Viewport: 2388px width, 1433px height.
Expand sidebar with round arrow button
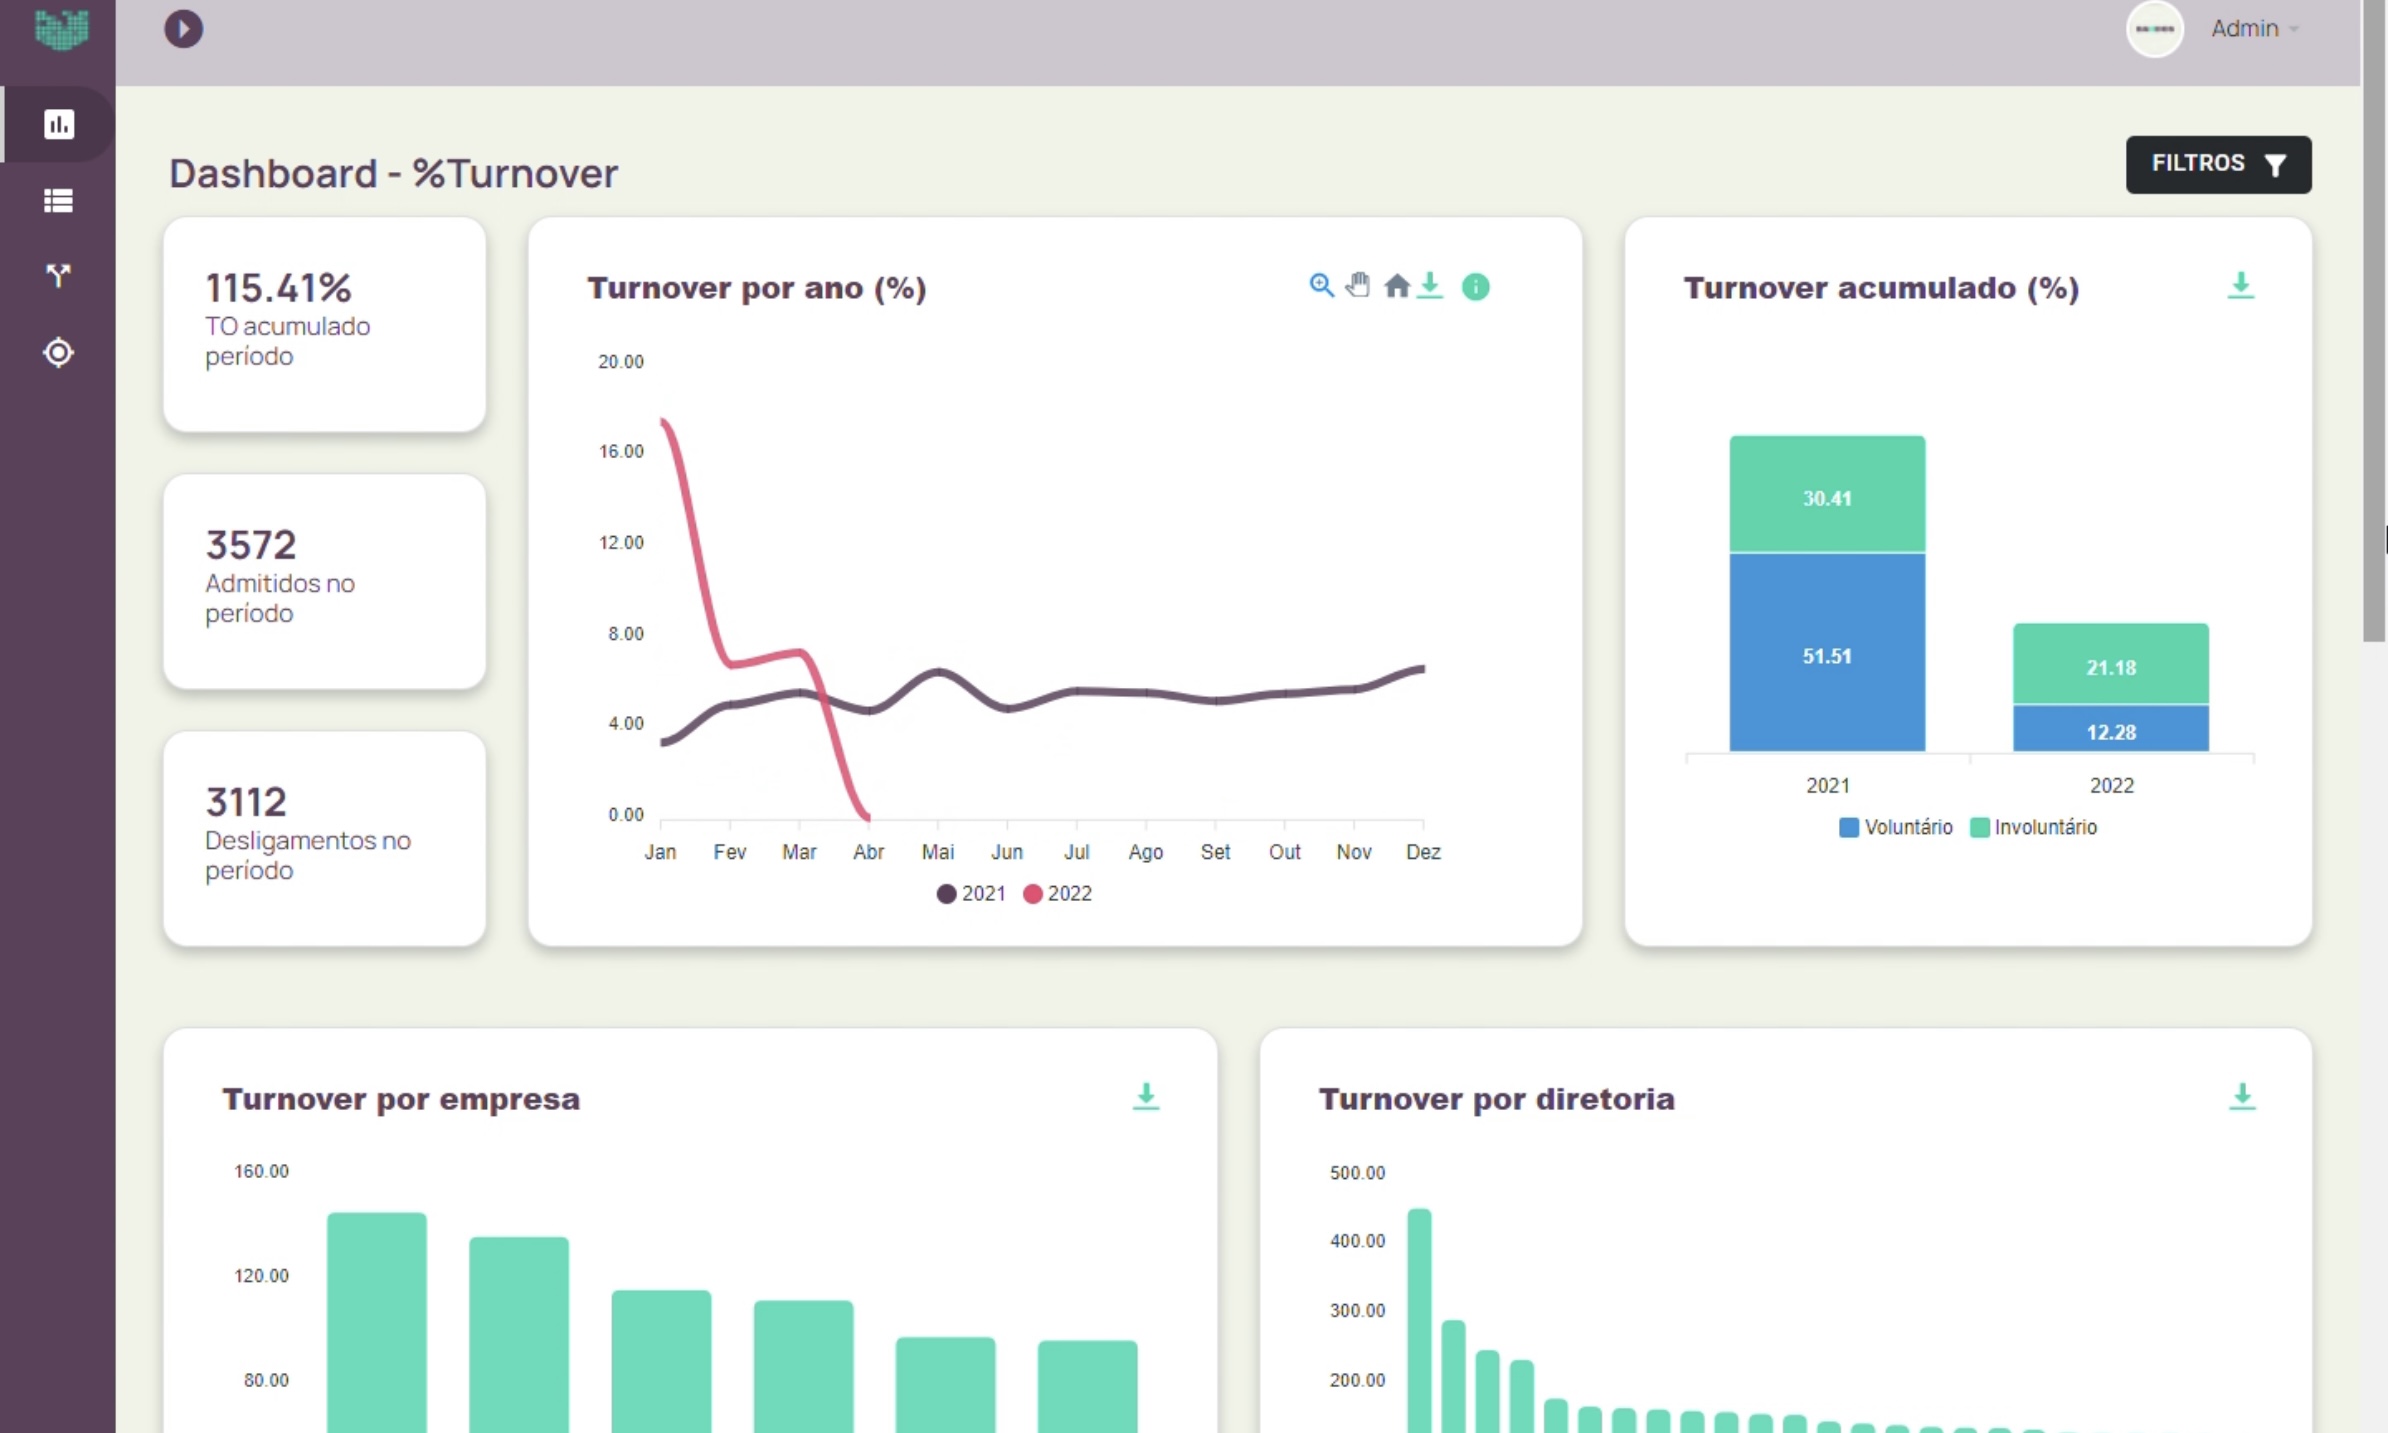click(x=183, y=29)
